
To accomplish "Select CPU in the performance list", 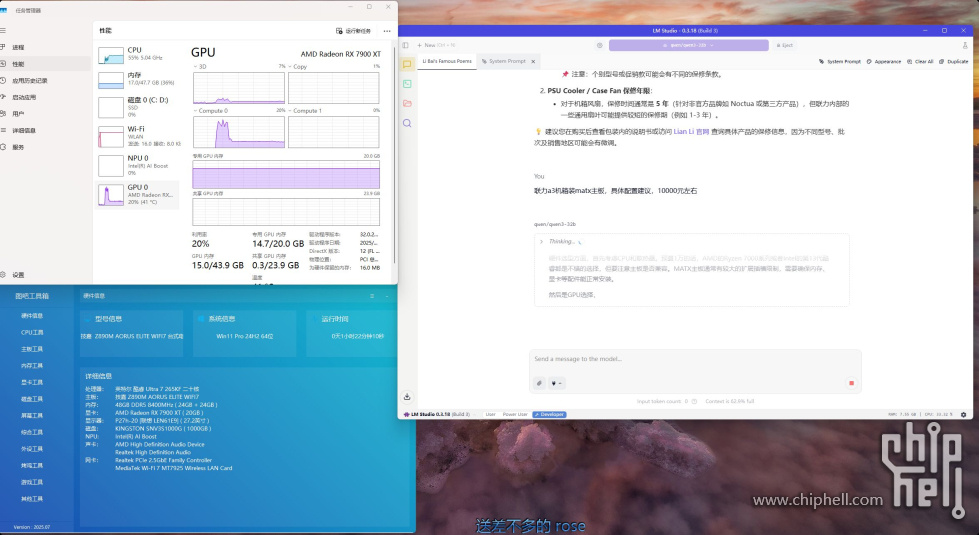I will pos(137,54).
